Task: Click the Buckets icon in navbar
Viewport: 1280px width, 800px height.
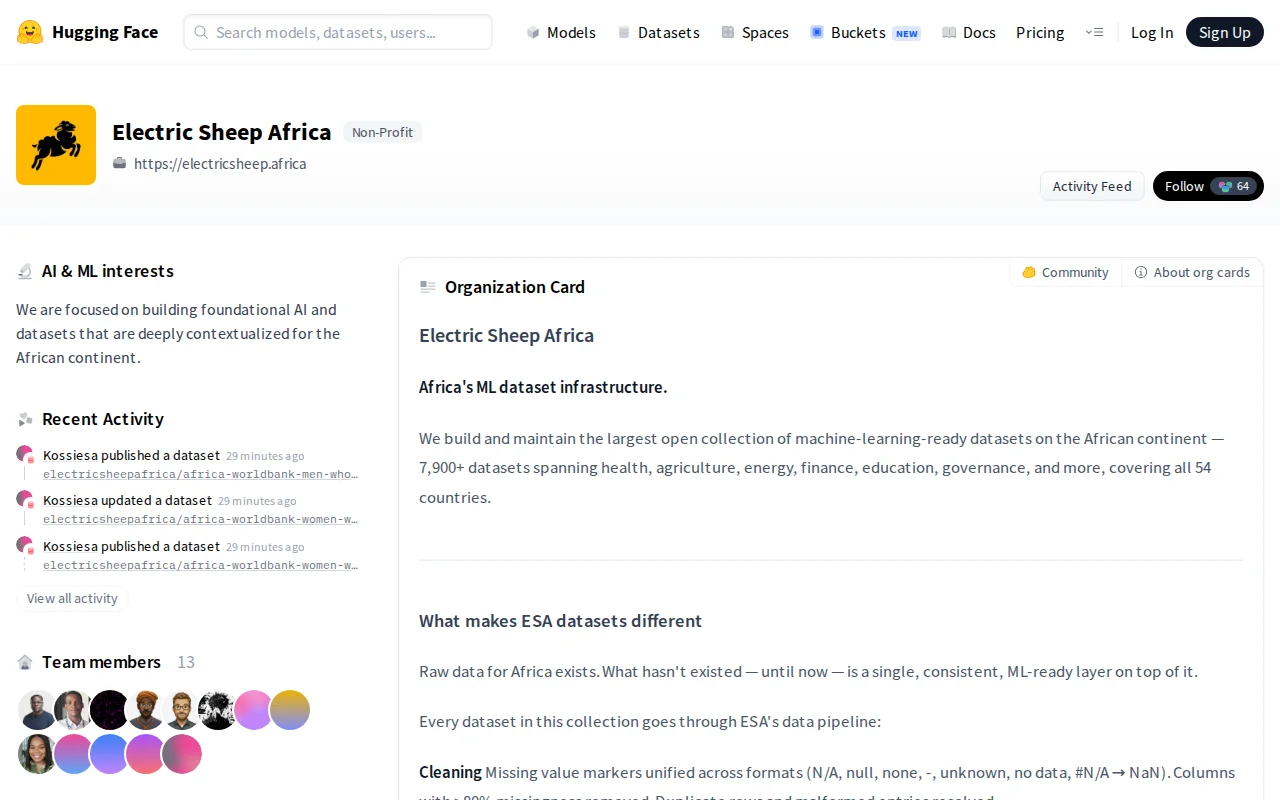Action: (817, 32)
